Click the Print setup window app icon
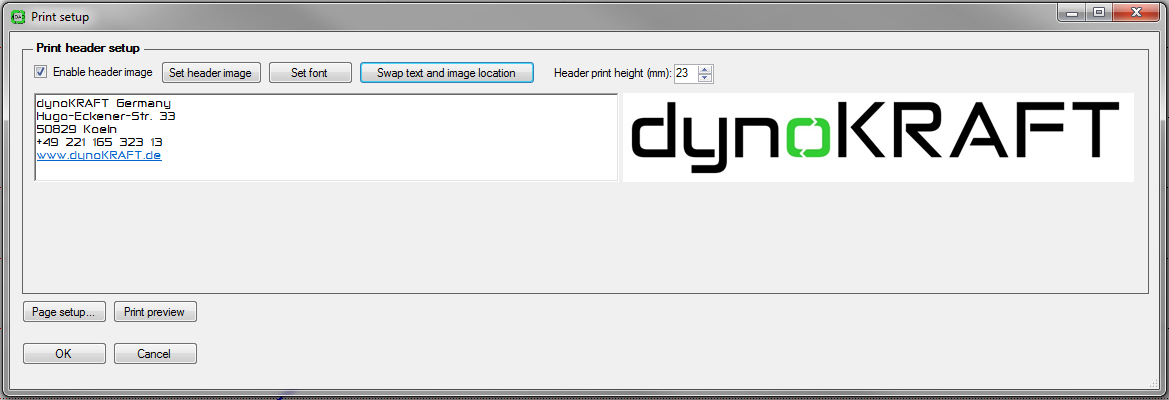 coord(16,16)
